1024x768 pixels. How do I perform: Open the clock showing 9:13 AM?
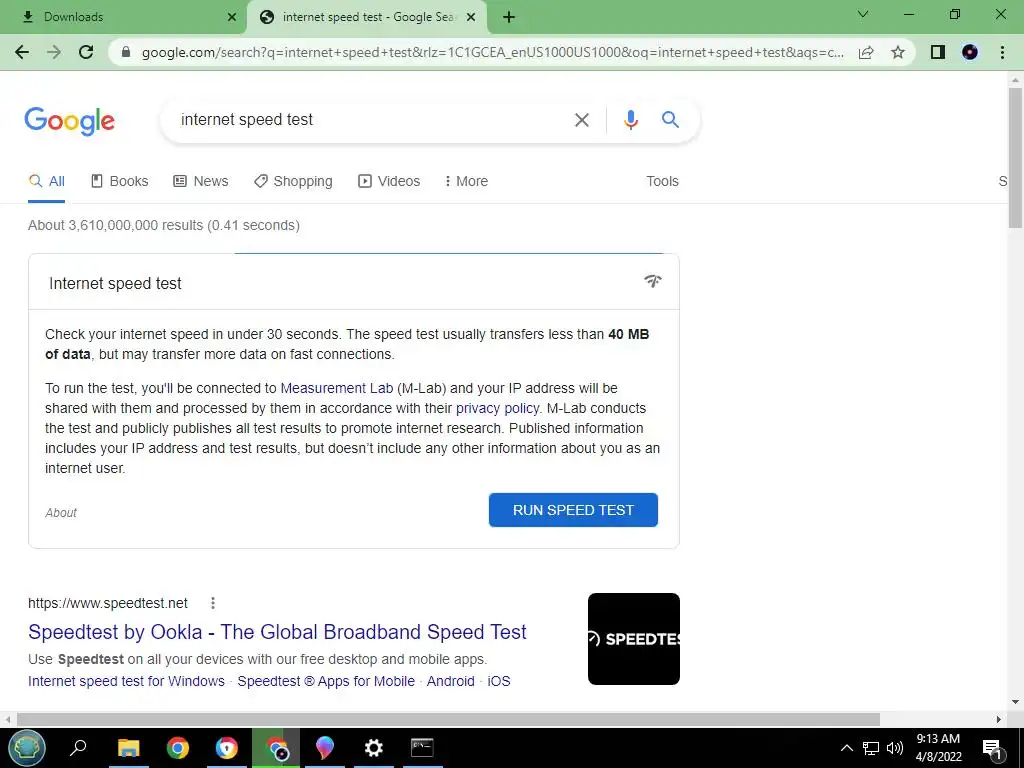938,748
